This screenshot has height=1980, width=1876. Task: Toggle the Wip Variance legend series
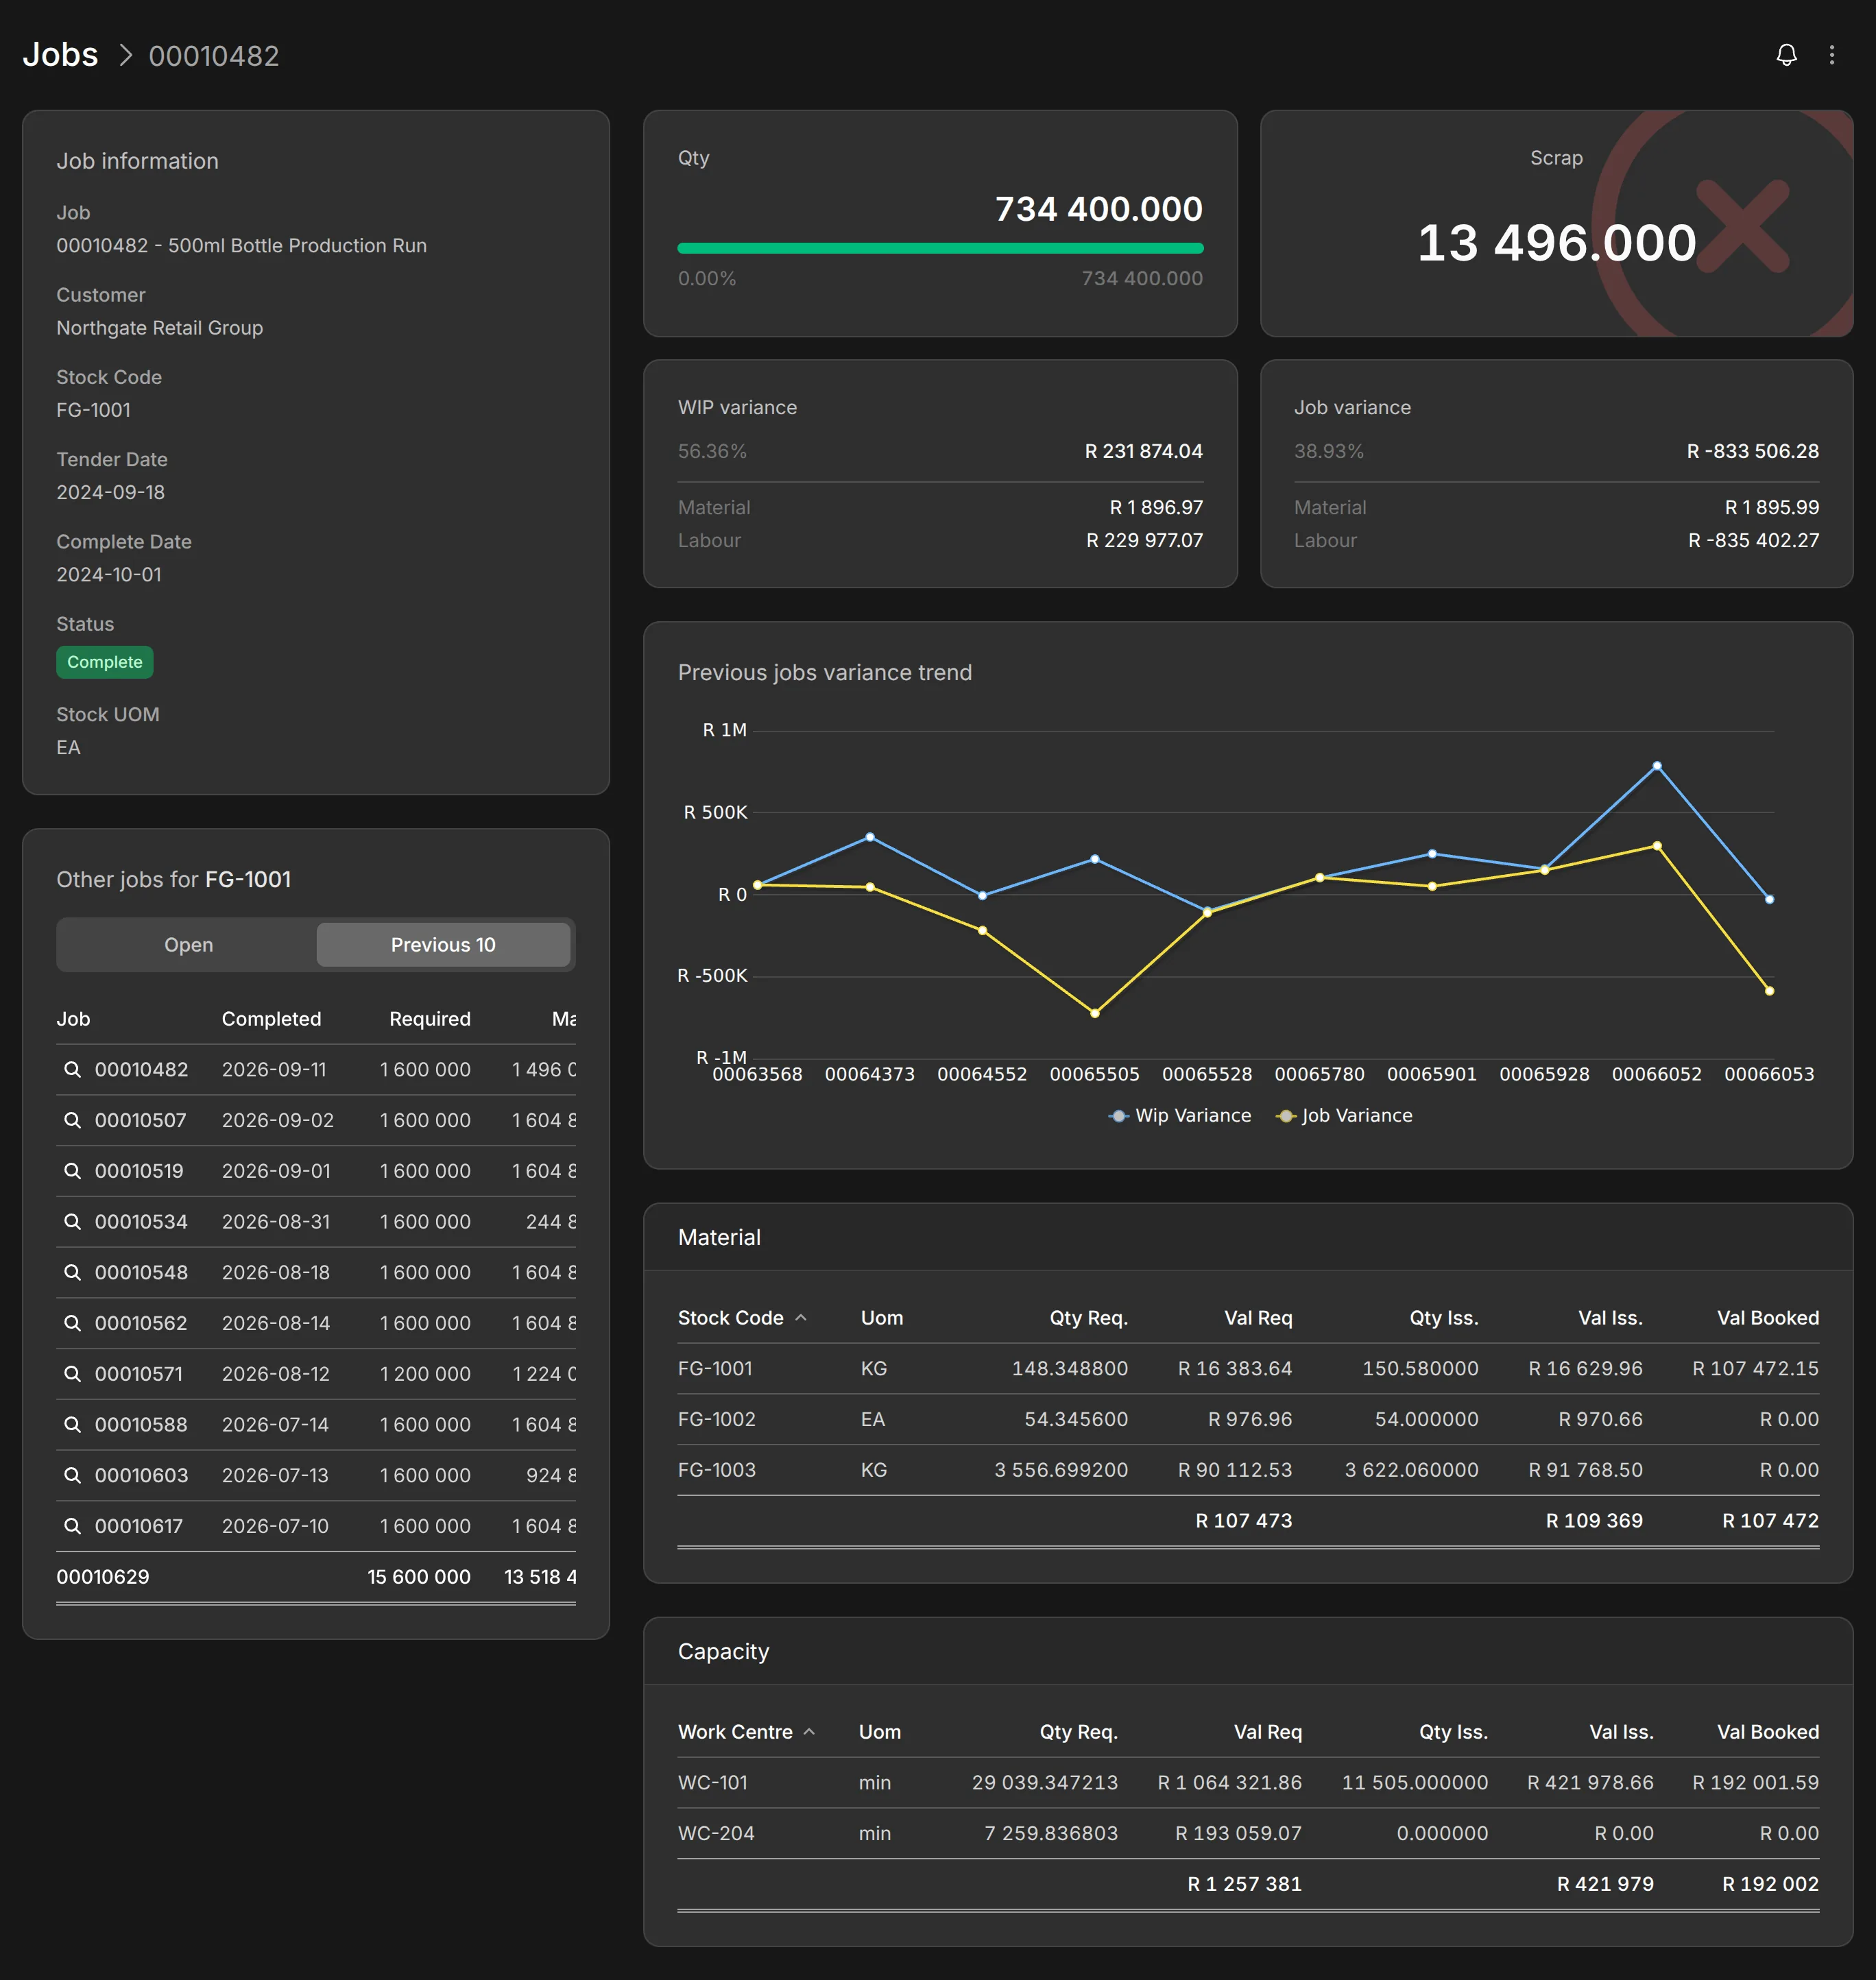[1180, 1116]
